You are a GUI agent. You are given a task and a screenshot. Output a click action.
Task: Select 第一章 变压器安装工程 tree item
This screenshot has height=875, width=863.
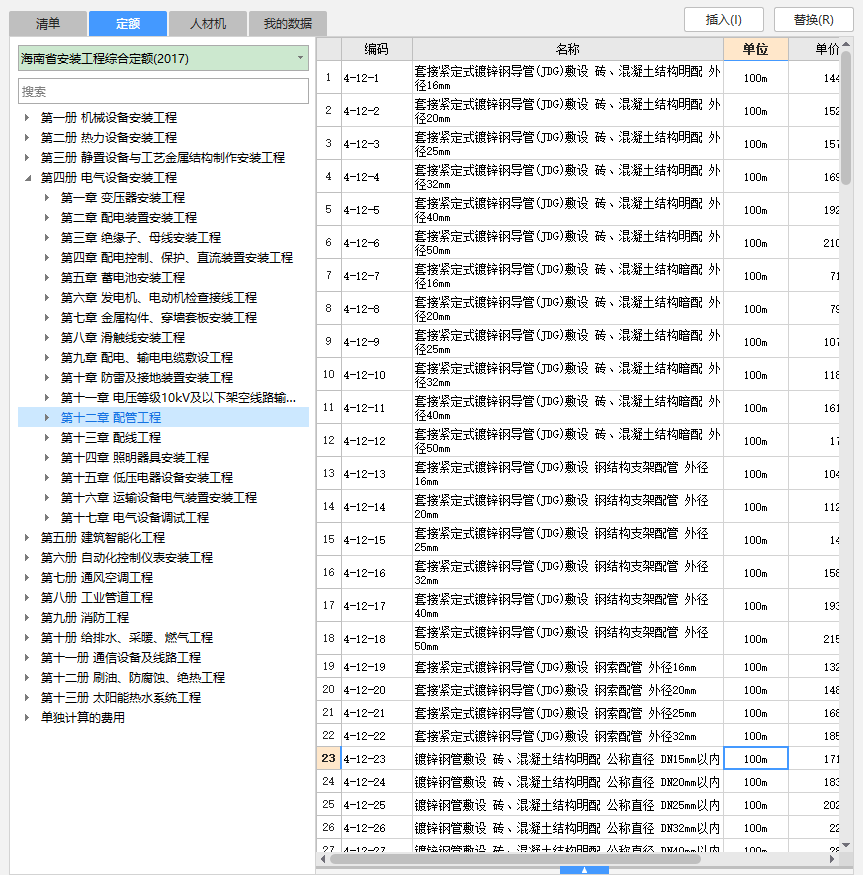(x=122, y=198)
